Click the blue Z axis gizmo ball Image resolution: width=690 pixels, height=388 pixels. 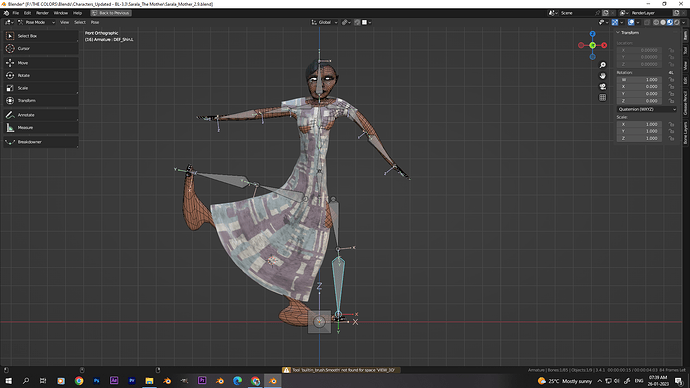pos(592,34)
